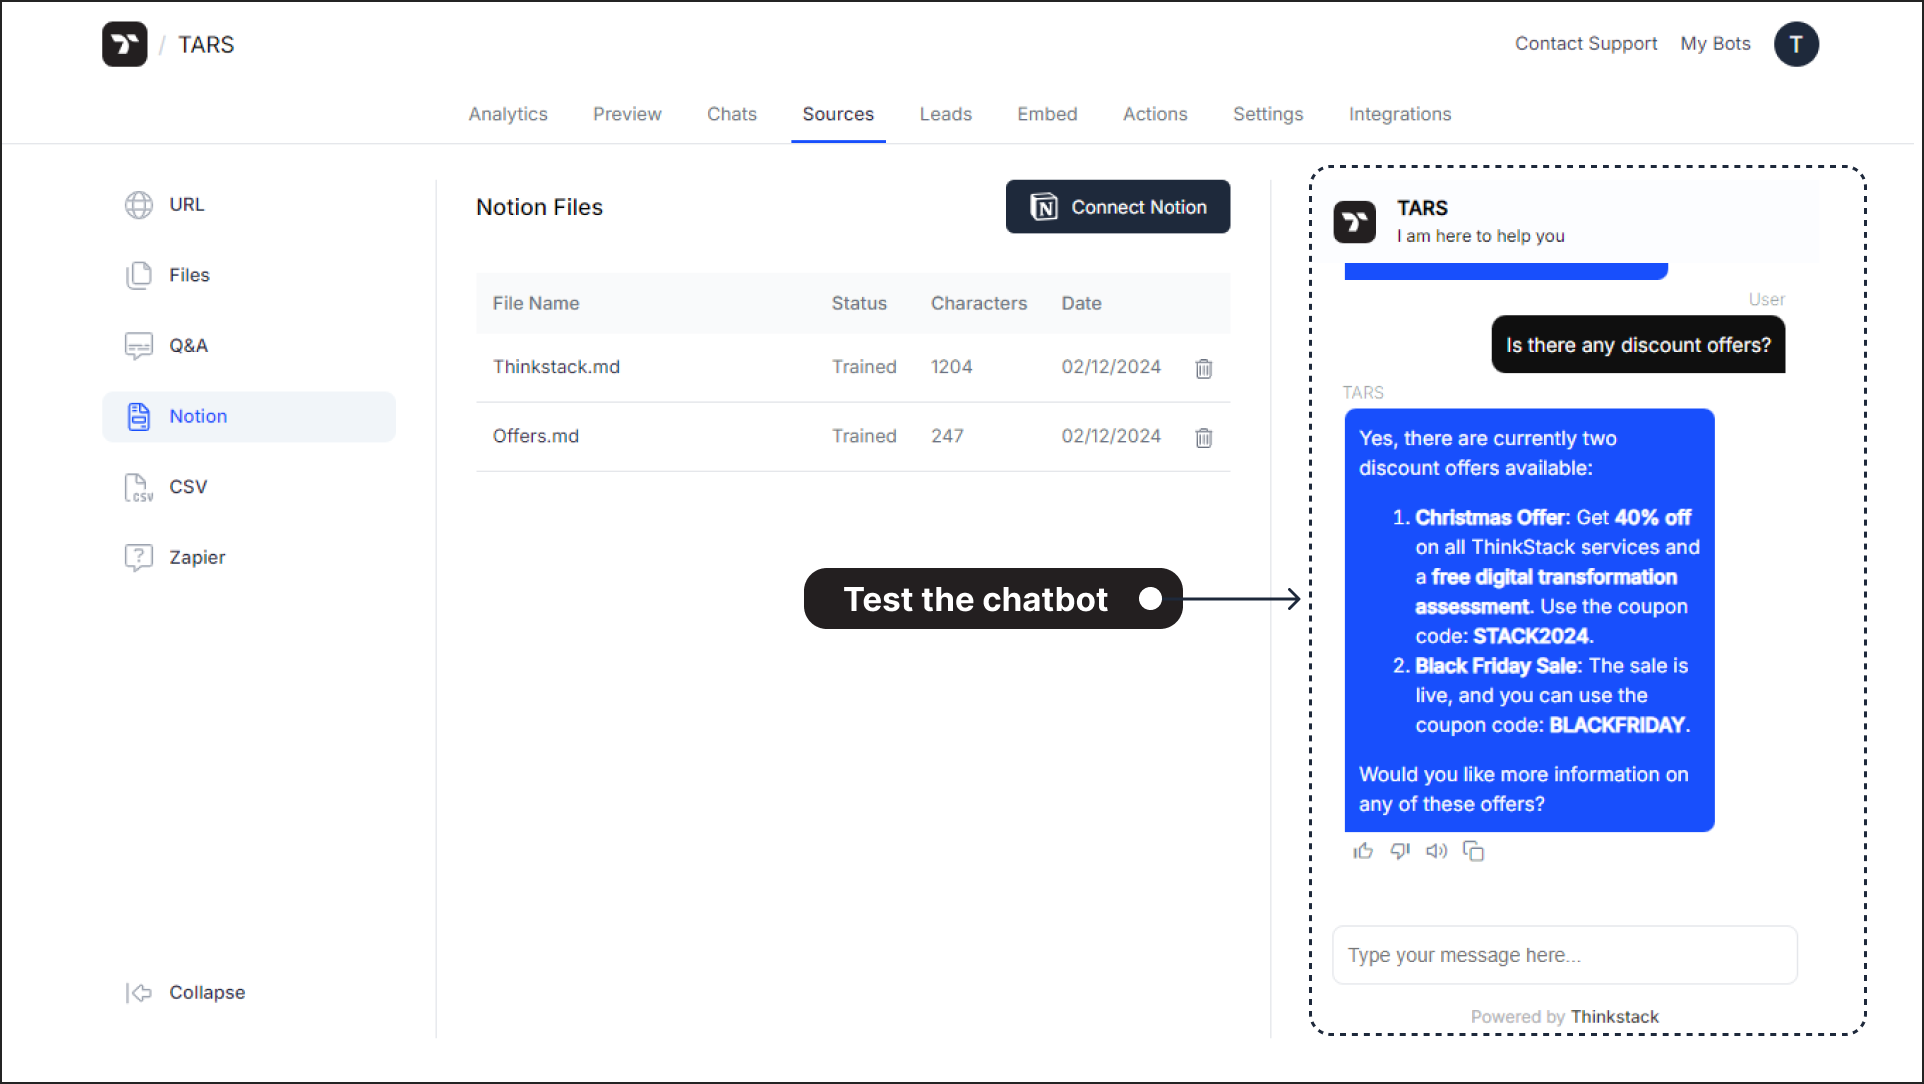
Task: Click Trained status of Offers.md
Action: tap(864, 436)
